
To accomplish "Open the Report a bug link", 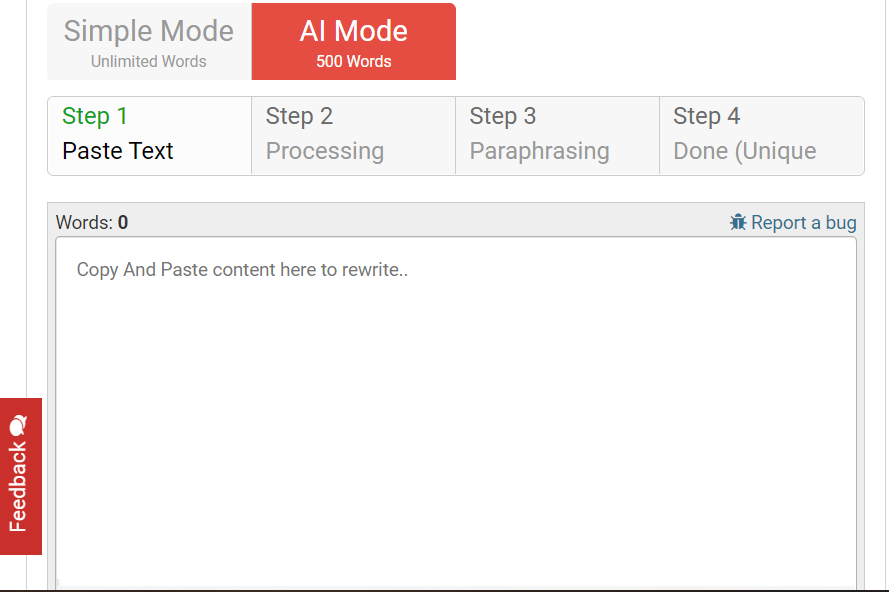I will point(803,222).
